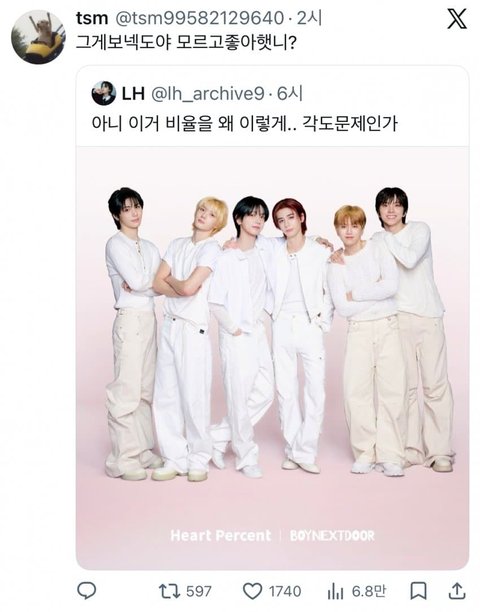Open tsm's profile avatar picture
The image size is (480, 612).
click(x=38, y=37)
